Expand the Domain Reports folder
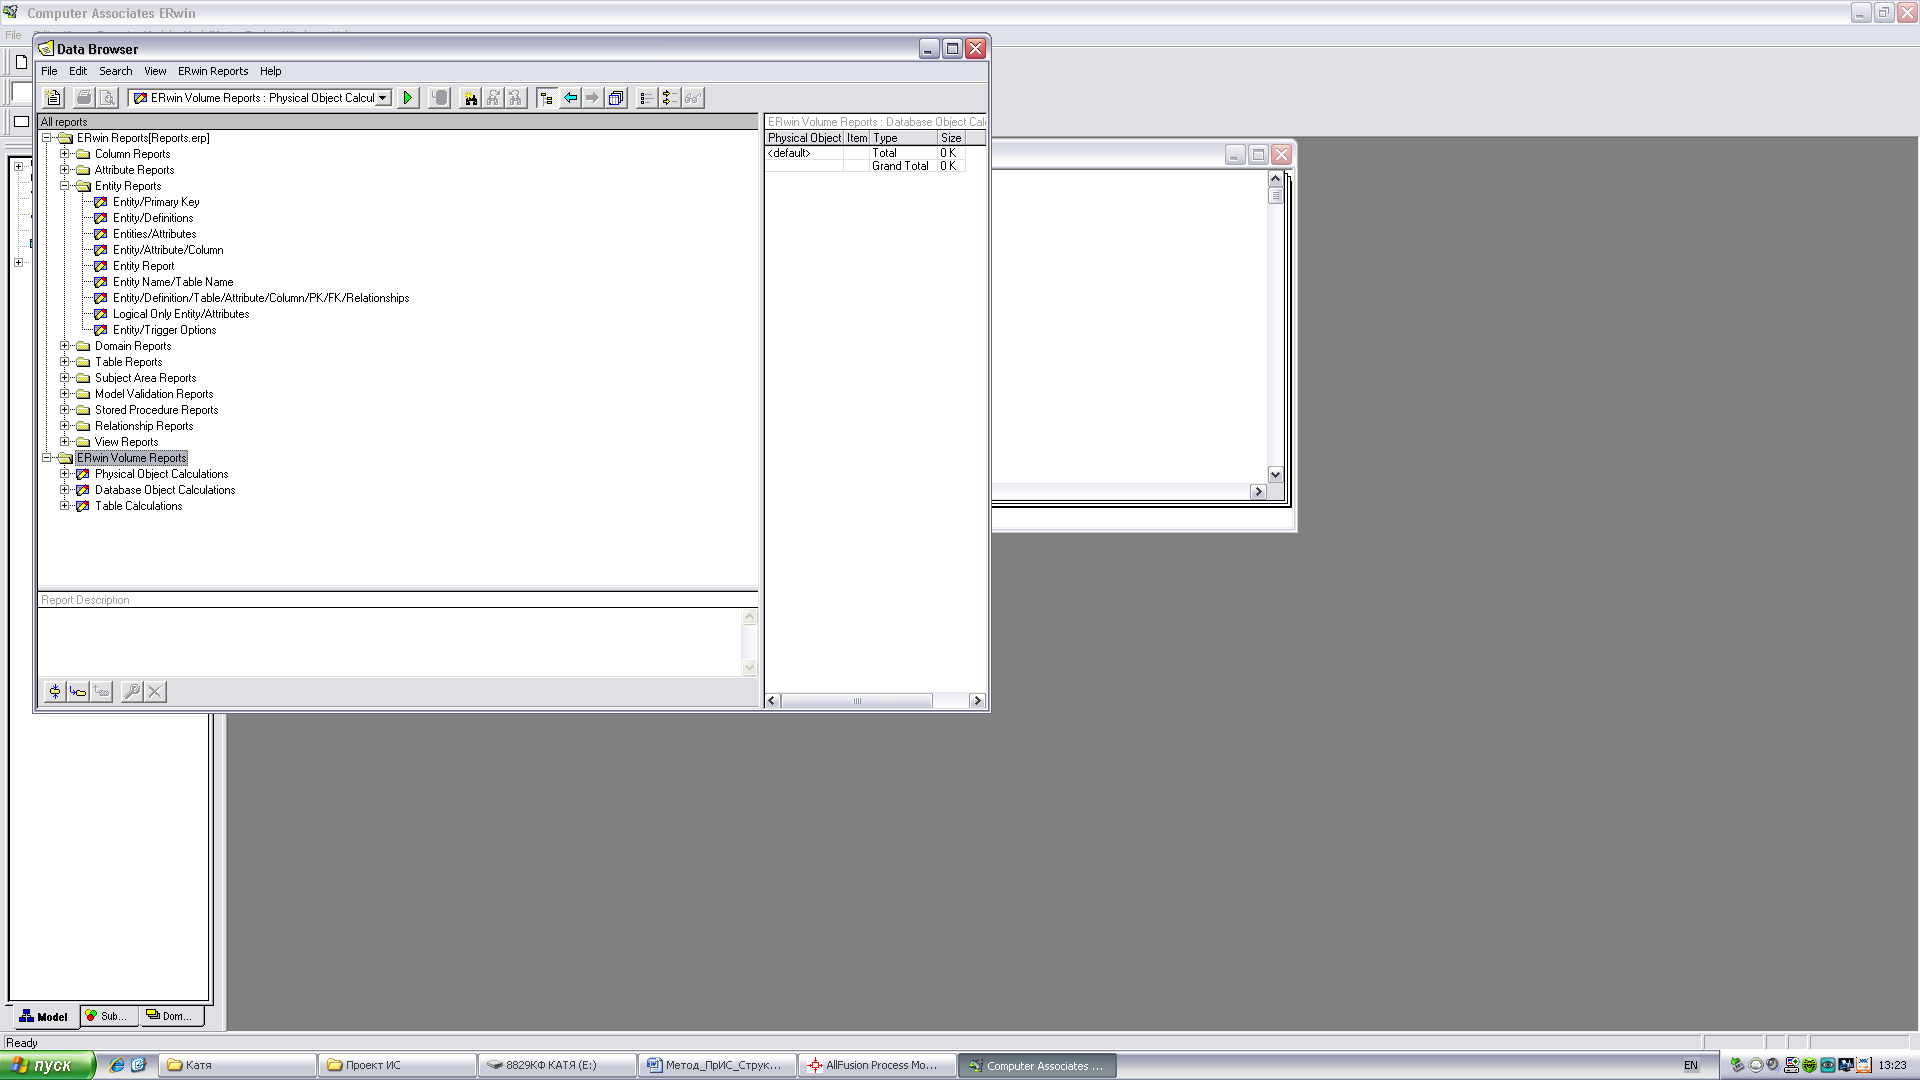Image resolution: width=1920 pixels, height=1080 pixels. (x=64, y=346)
